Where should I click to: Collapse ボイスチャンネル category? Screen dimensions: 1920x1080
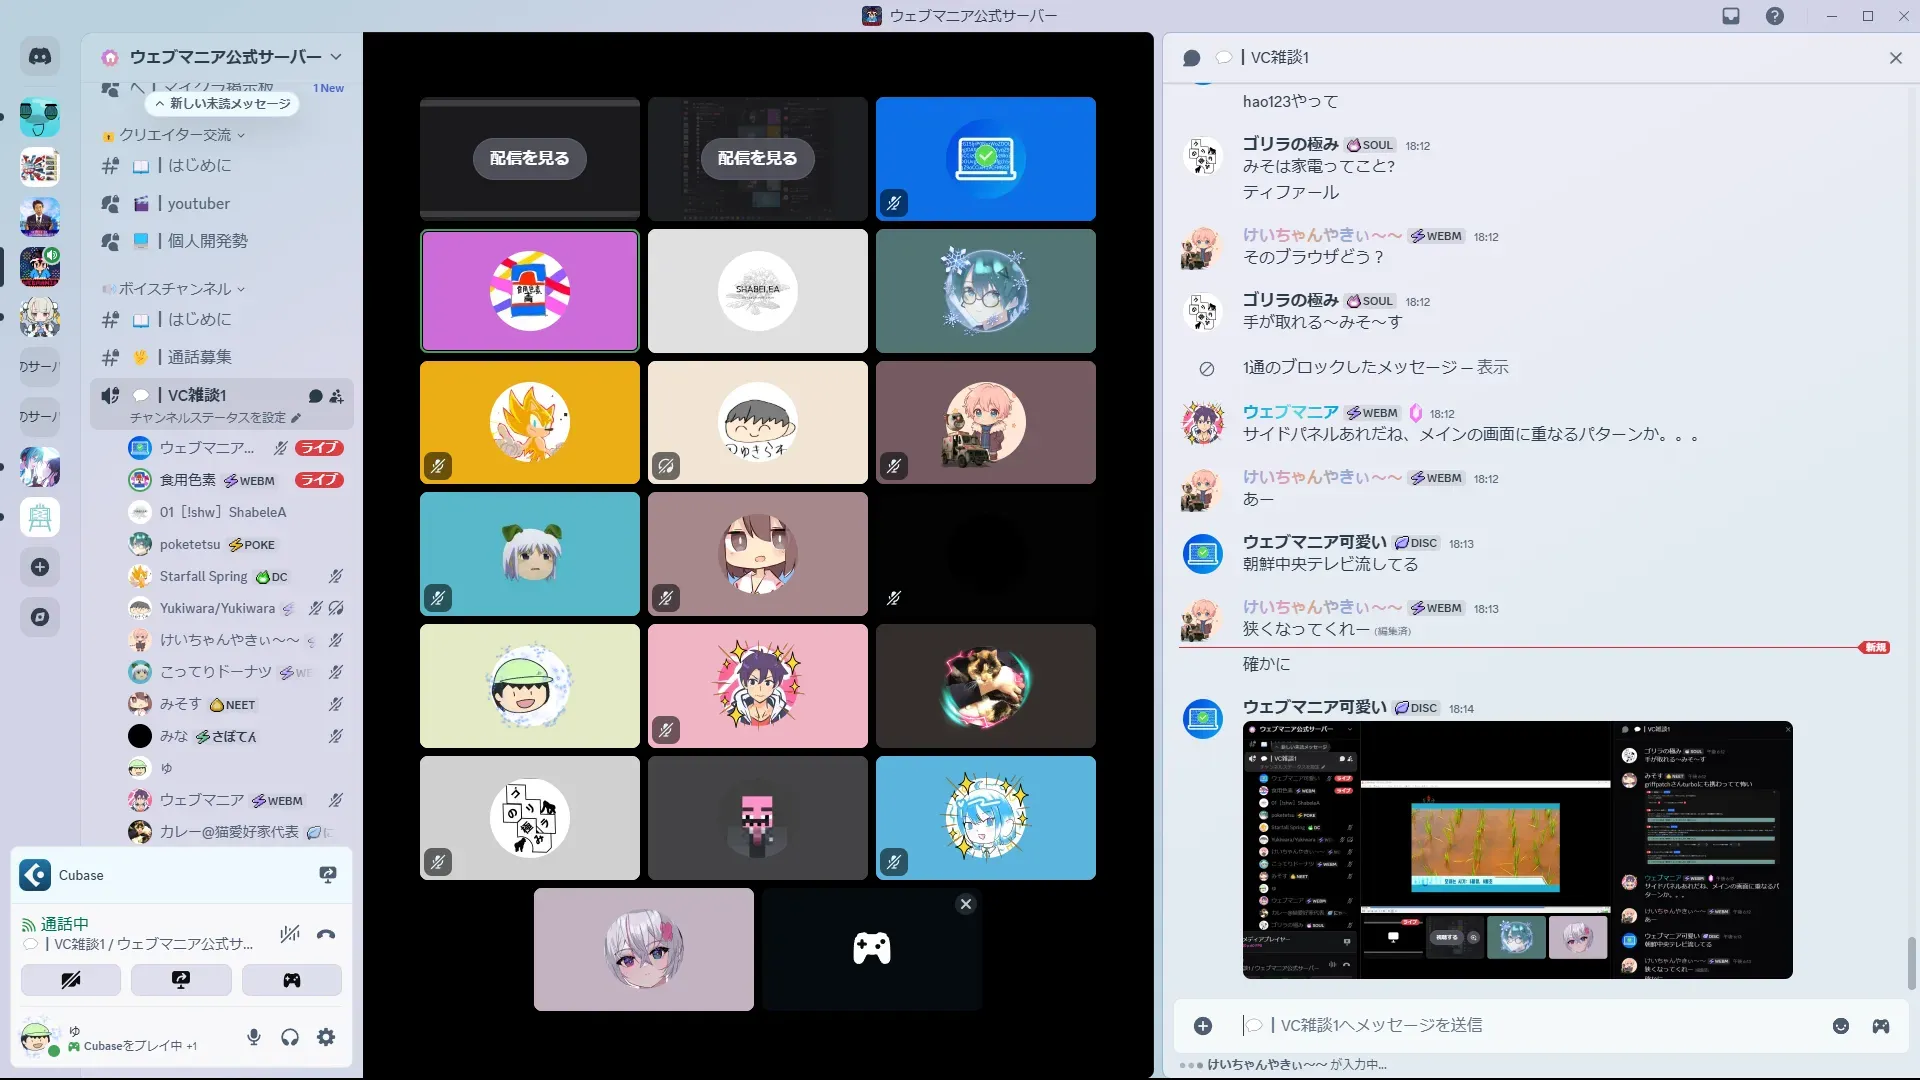(x=175, y=289)
